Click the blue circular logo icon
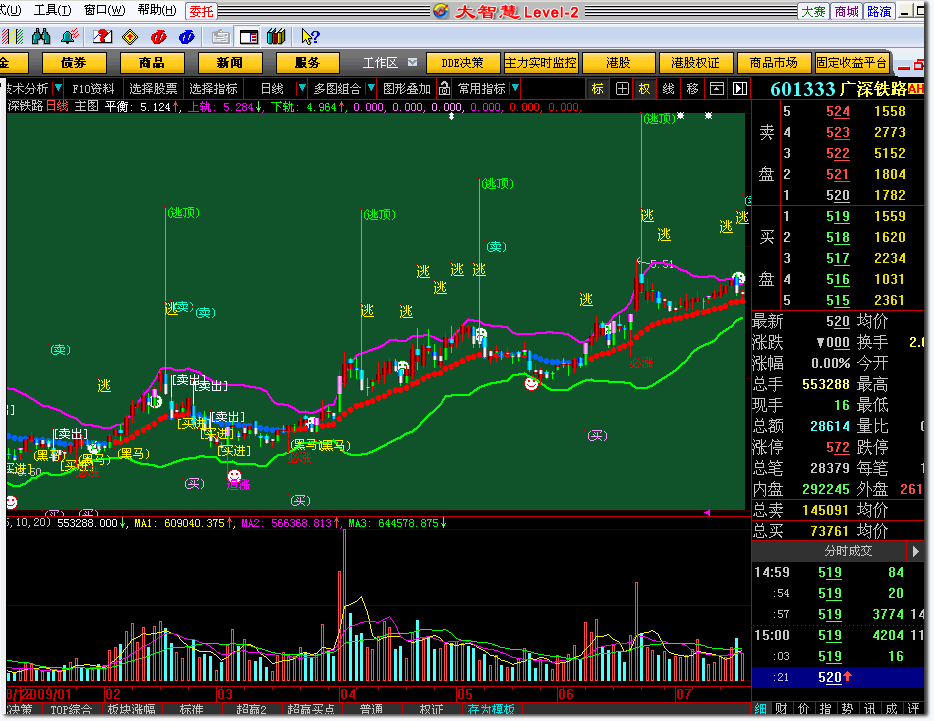Image resolution: width=934 pixels, height=721 pixels. click(186, 37)
